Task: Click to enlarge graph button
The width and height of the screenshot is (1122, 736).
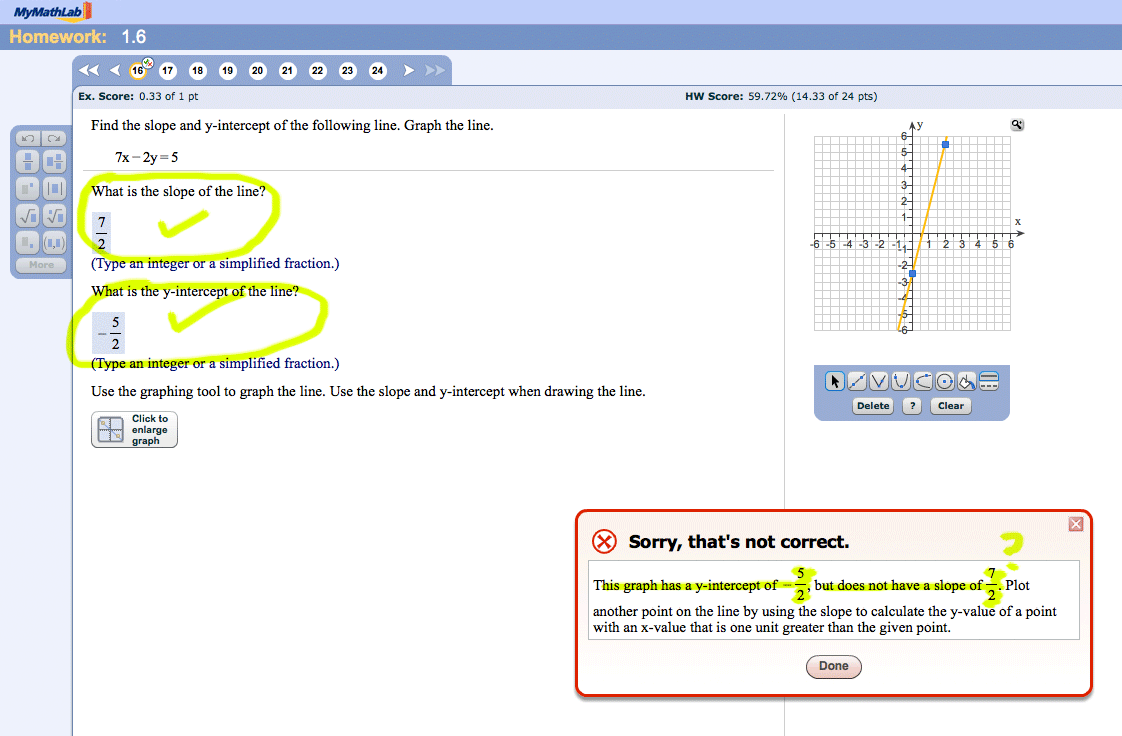Action: [135, 429]
